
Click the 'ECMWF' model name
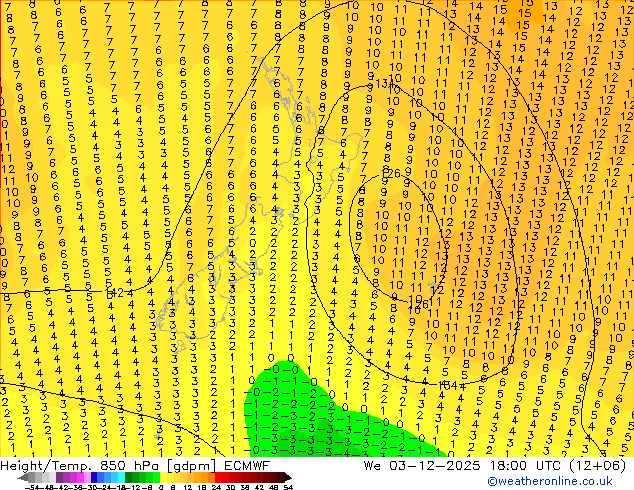247,466
